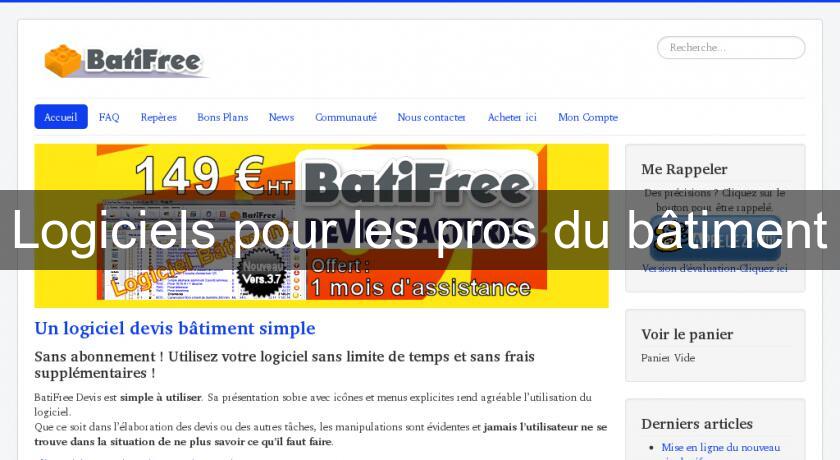Image resolution: width=840 pixels, height=460 pixels.
Task: Click the 'Panier Vide' cart status
Action: [667, 358]
